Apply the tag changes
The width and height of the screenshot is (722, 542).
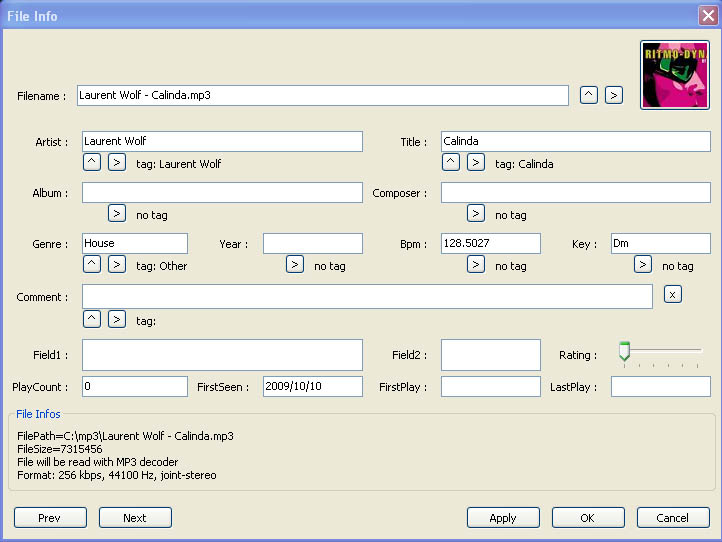point(503,518)
